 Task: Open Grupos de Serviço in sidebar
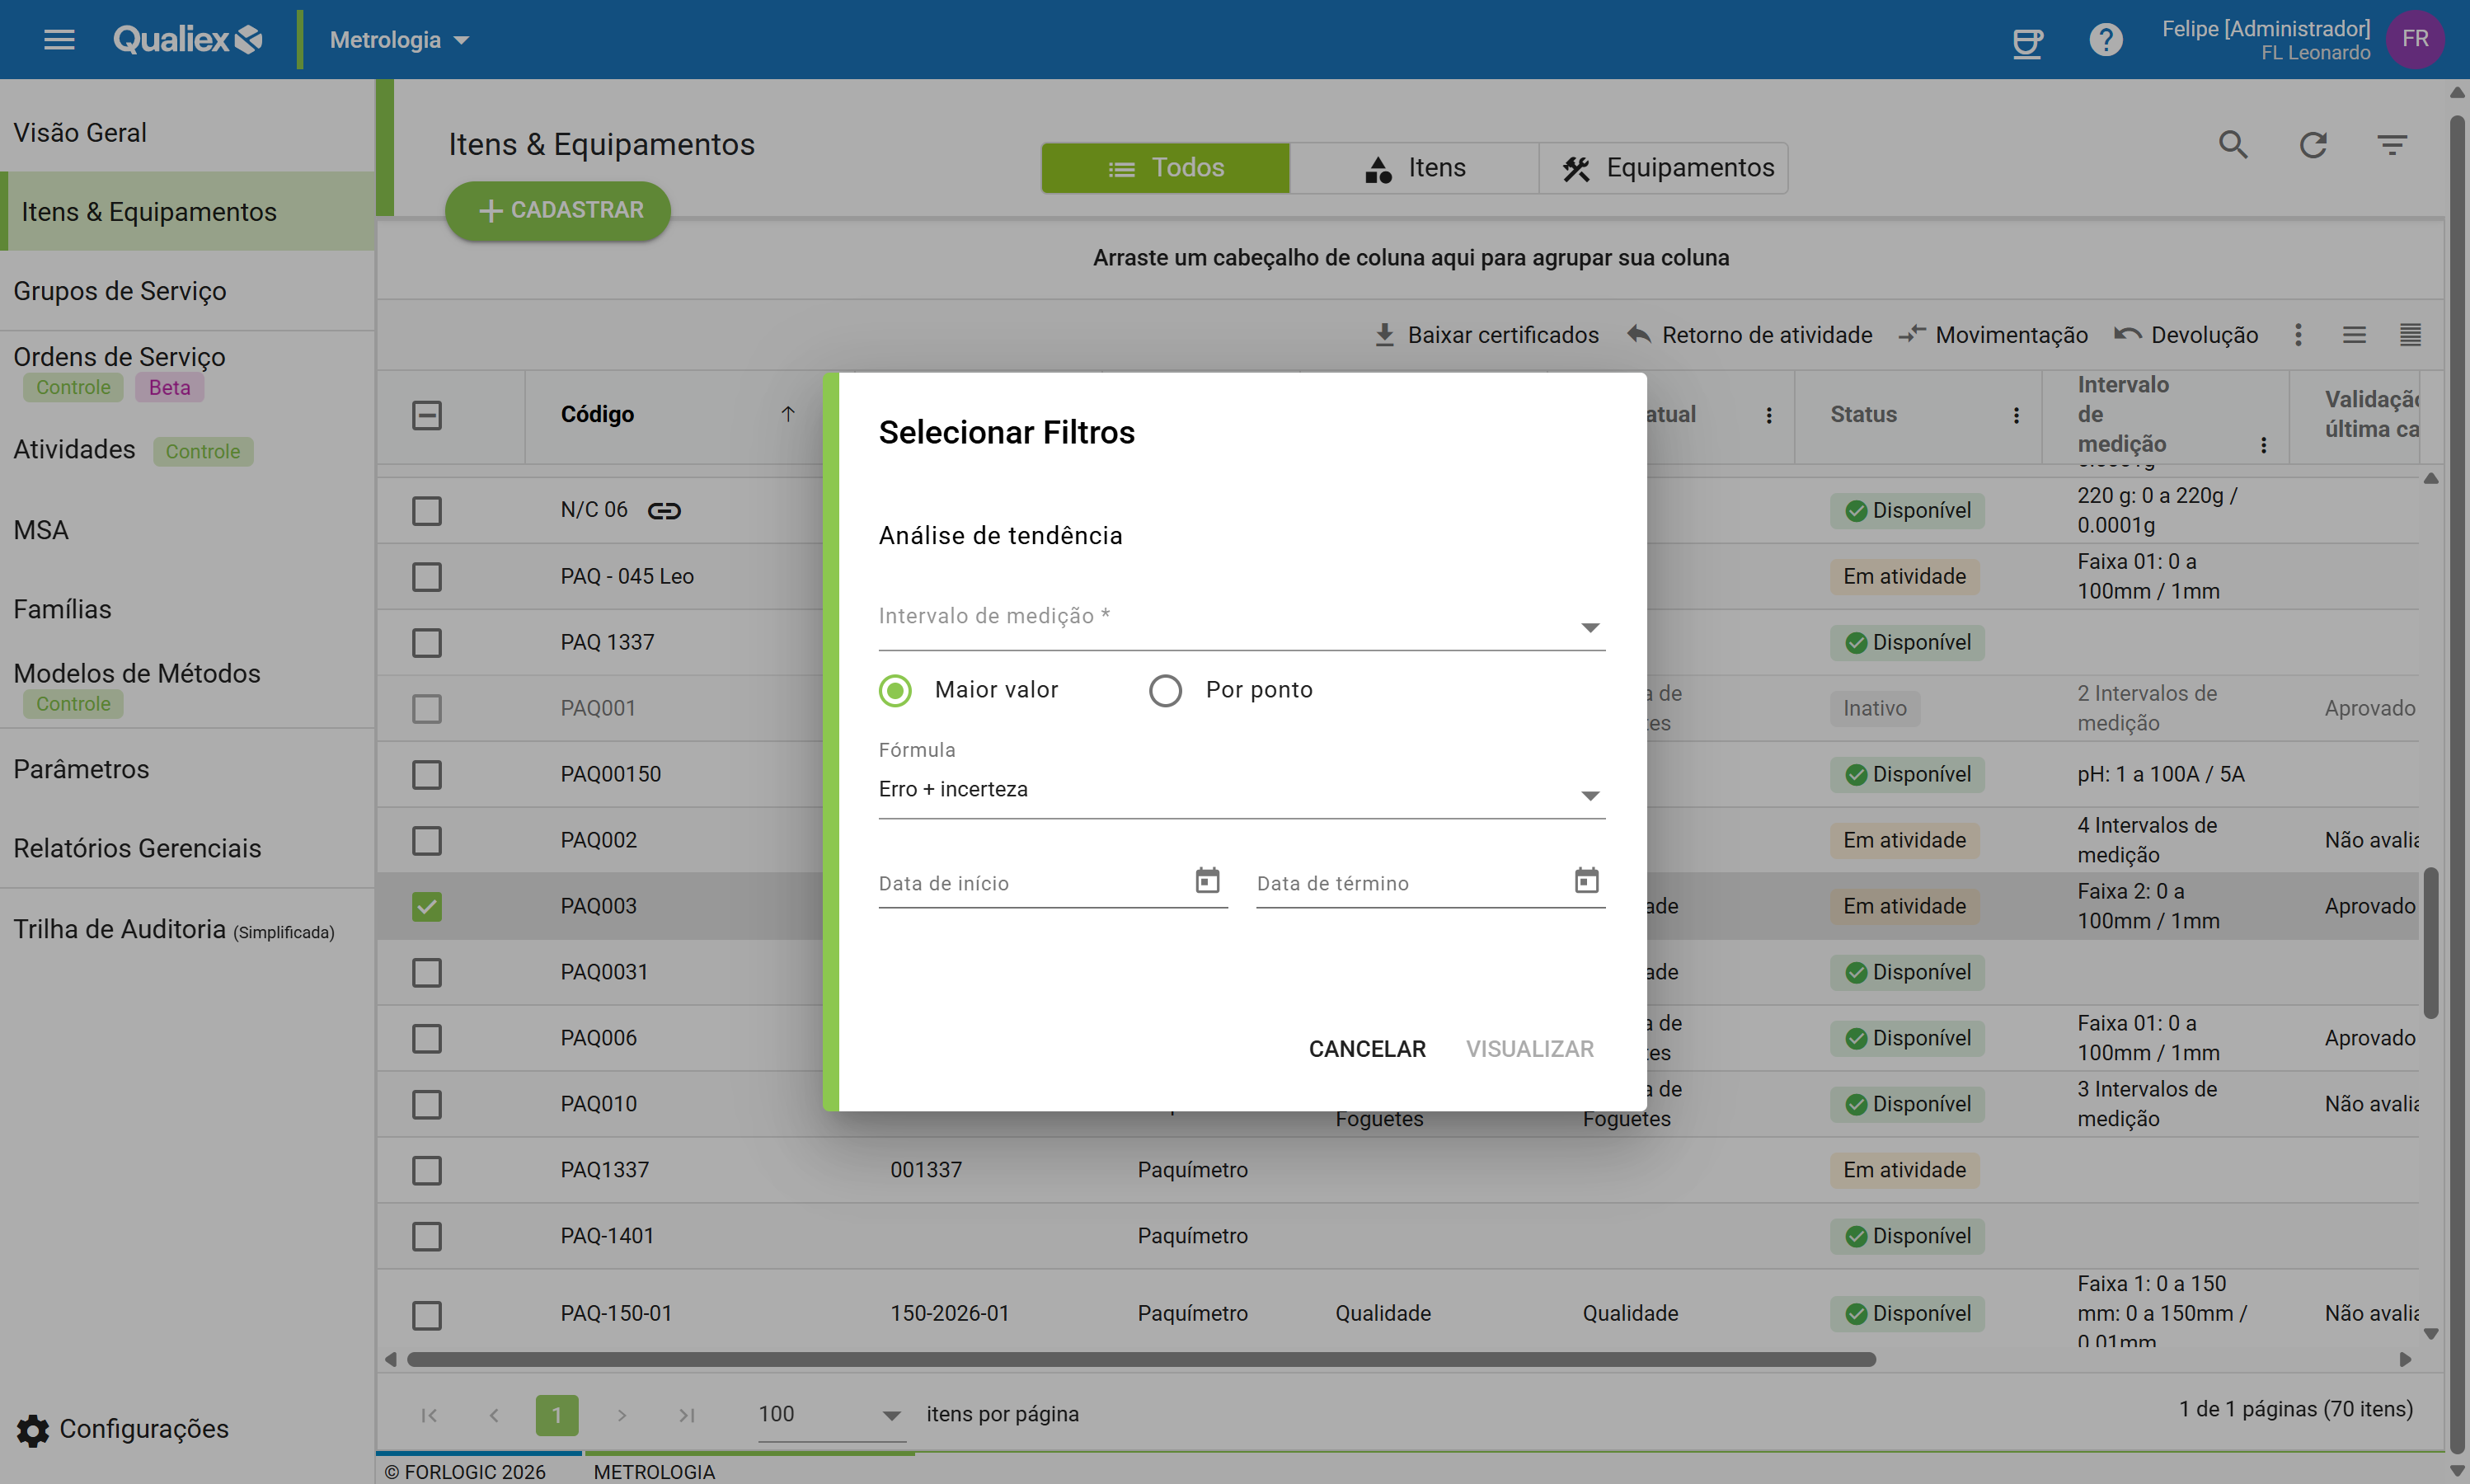(188, 291)
